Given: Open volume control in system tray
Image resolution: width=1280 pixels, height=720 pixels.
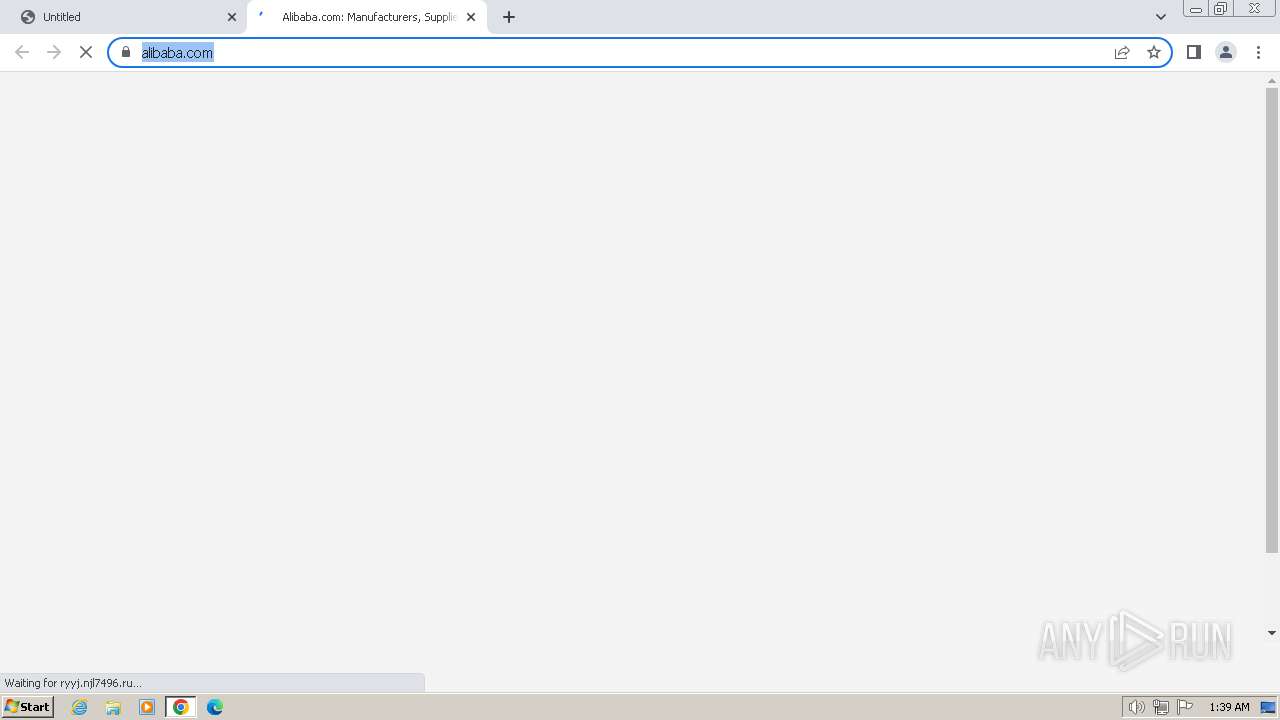Looking at the screenshot, I should point(1136,707).
